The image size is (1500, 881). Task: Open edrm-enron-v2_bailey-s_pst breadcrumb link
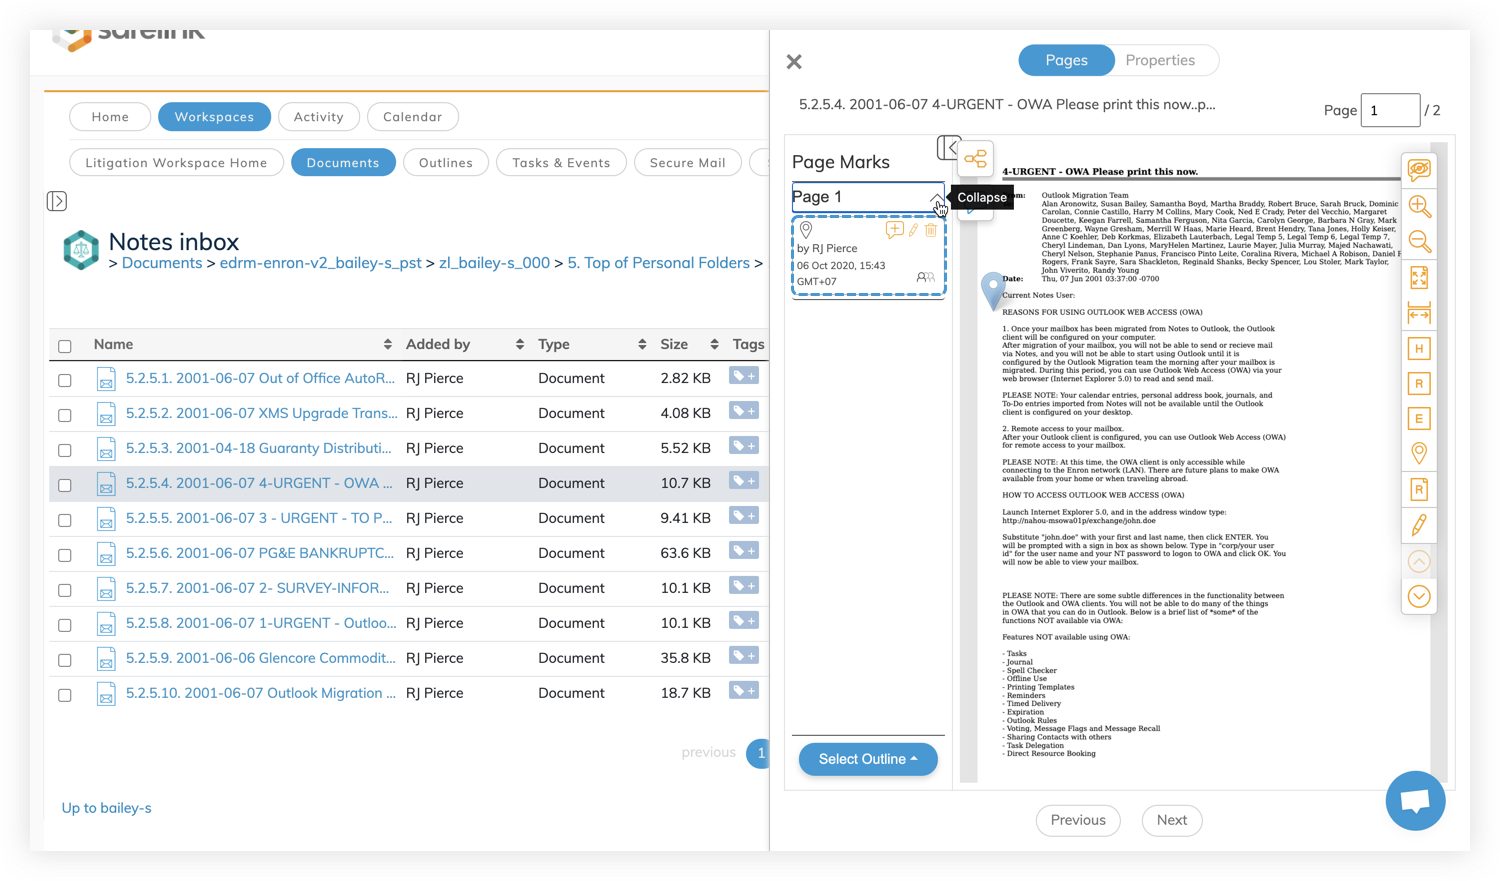(320, 263)
